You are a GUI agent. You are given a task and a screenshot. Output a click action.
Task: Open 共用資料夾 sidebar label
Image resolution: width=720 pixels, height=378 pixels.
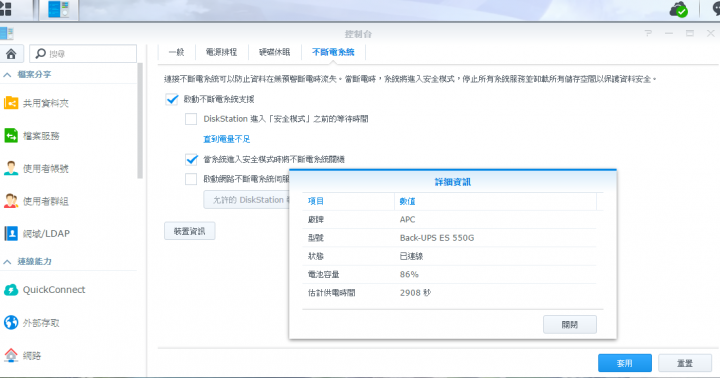tap(46, 103)
